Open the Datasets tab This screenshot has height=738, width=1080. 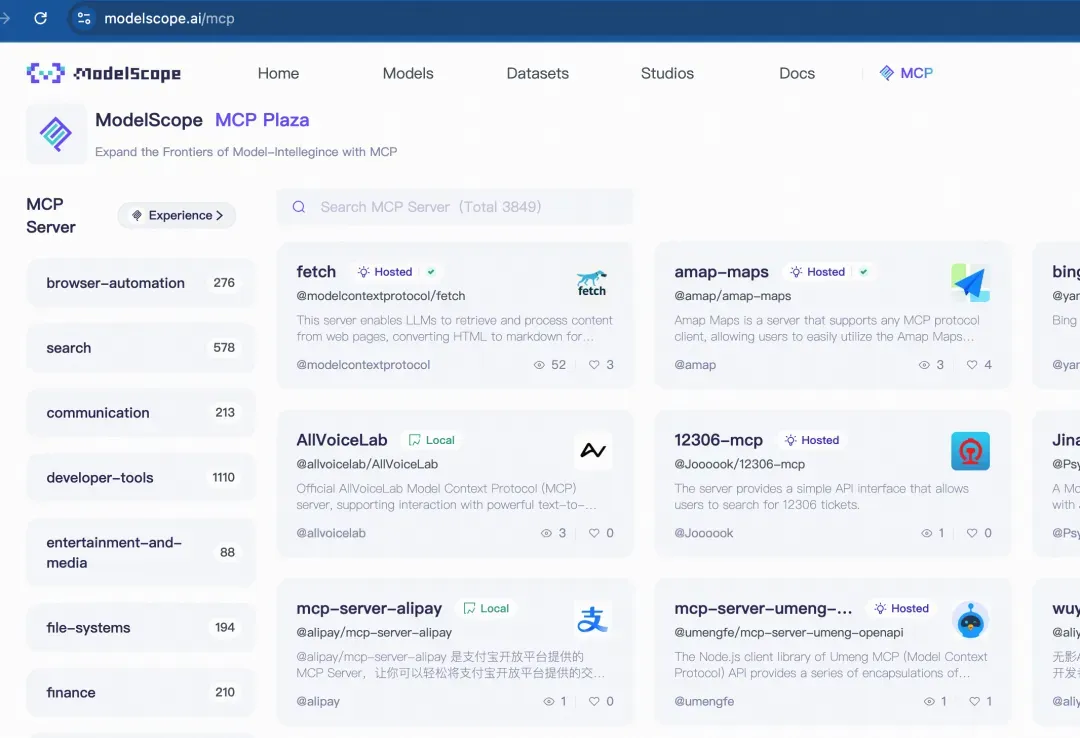pyautogui.click(x=537, y=73)
